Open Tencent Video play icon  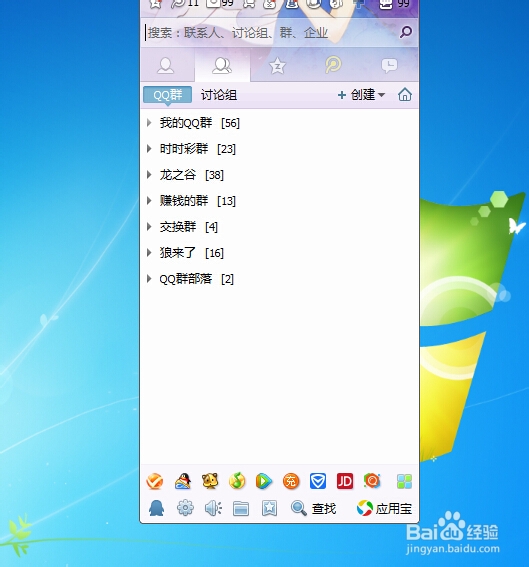pos(264,481)
